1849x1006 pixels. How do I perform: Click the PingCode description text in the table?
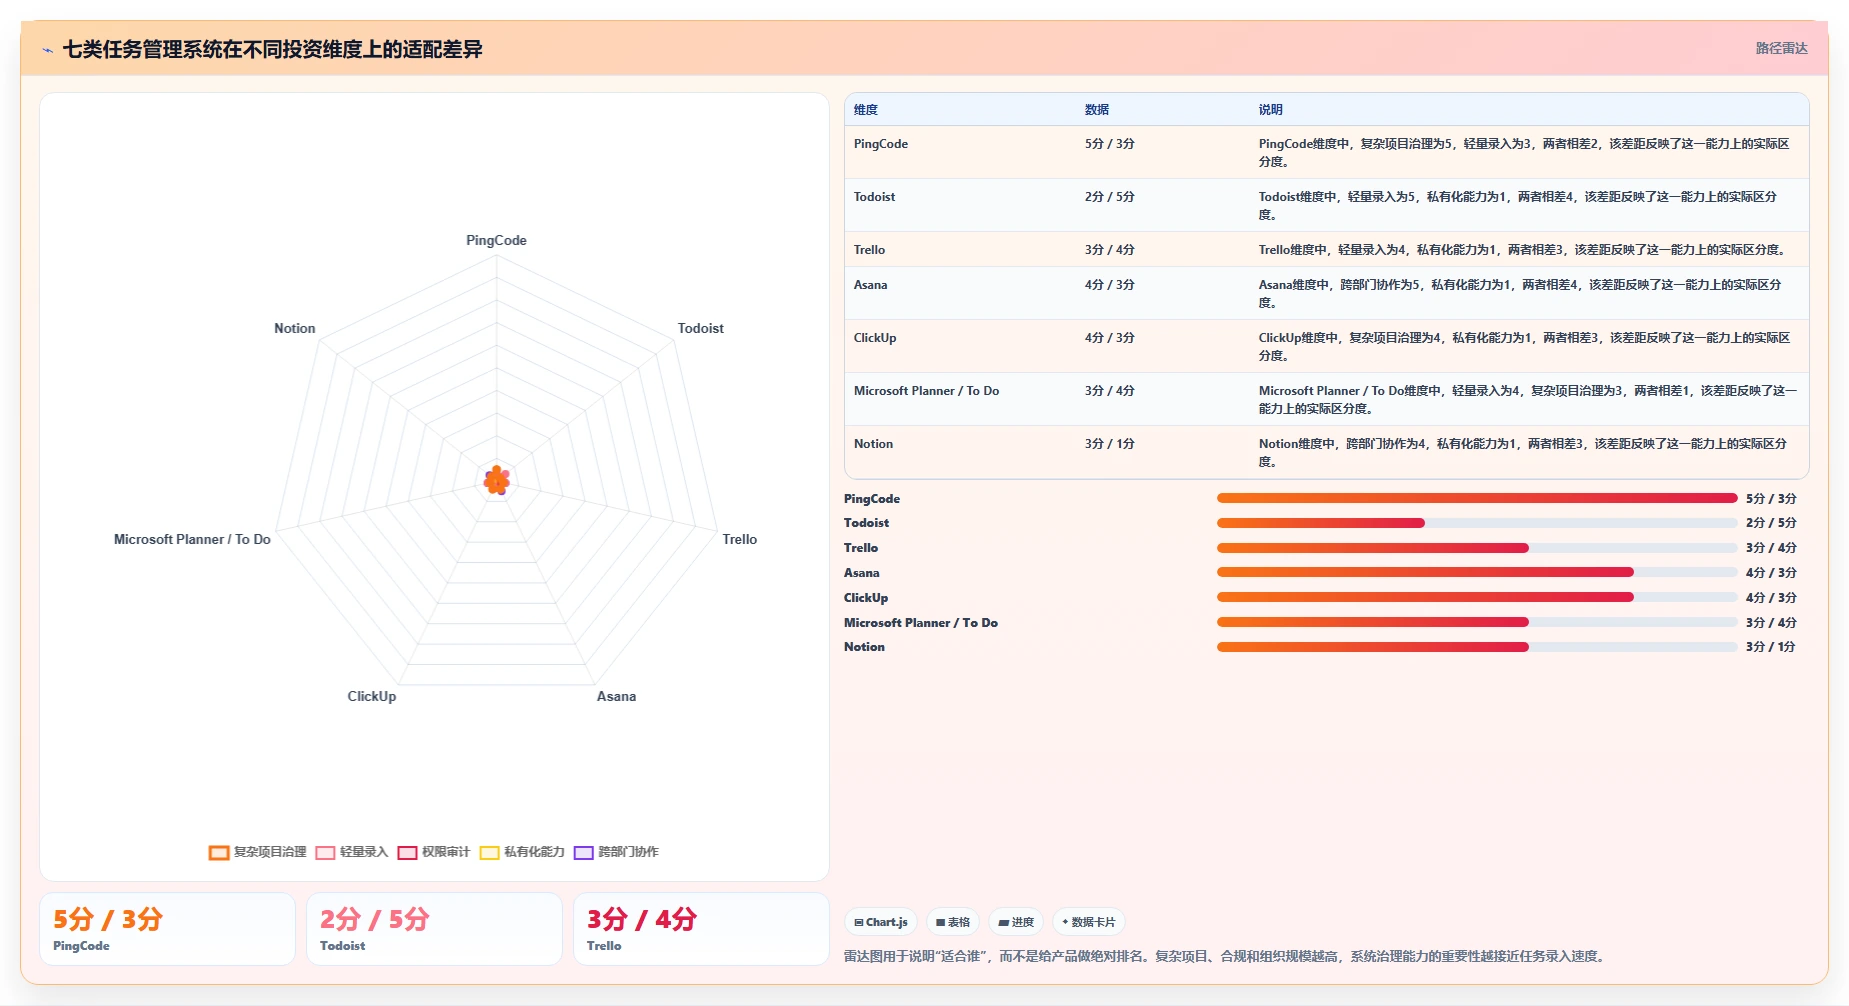point(1524,153)
